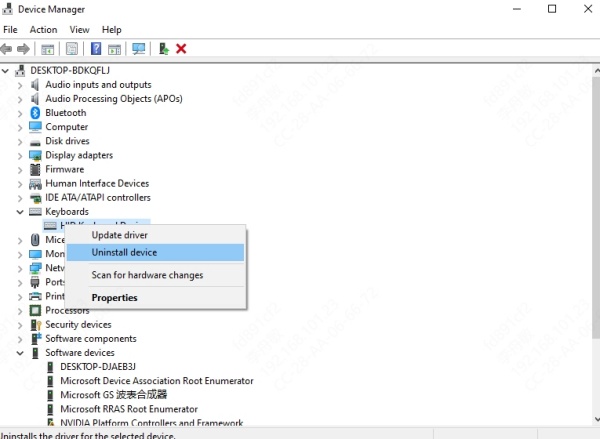
Task: Click the IDE ATA/ATAPI controllers icon
Action: [36, 198]
